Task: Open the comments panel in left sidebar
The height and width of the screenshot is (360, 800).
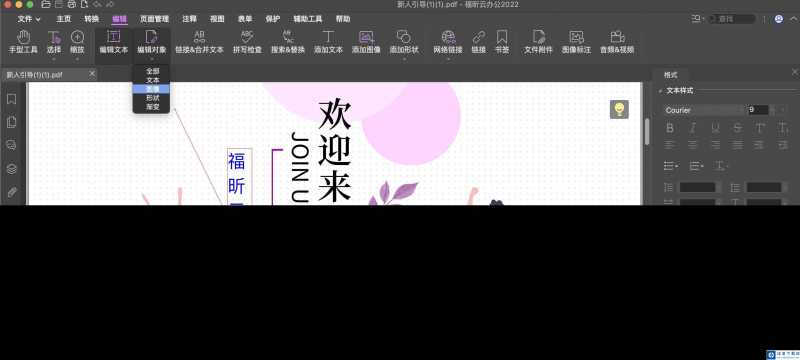Action: (11, 145)
